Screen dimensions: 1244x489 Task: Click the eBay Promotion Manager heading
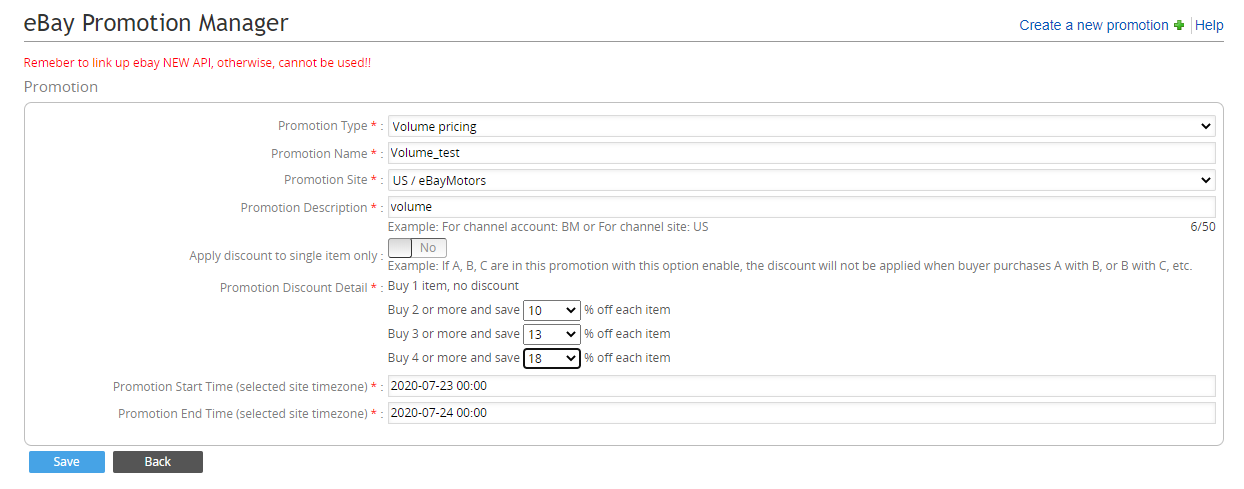click(x=156, y=22)
